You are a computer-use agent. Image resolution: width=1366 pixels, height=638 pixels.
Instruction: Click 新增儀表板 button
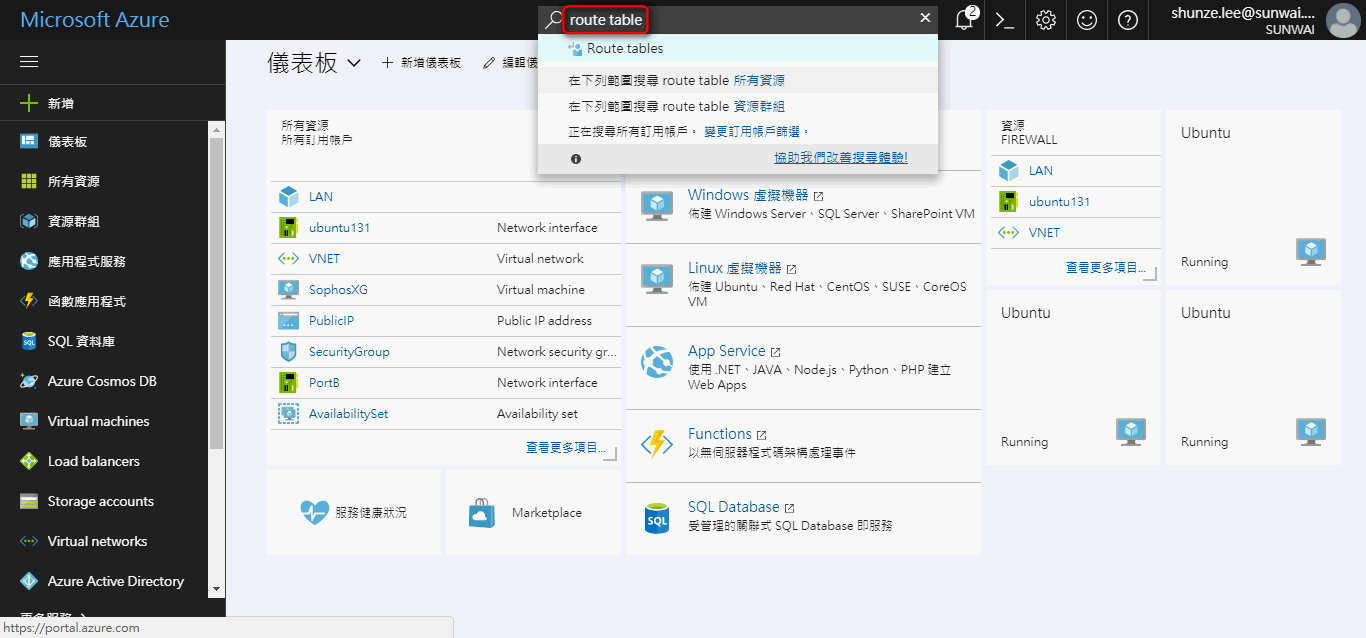pos(421,62)
